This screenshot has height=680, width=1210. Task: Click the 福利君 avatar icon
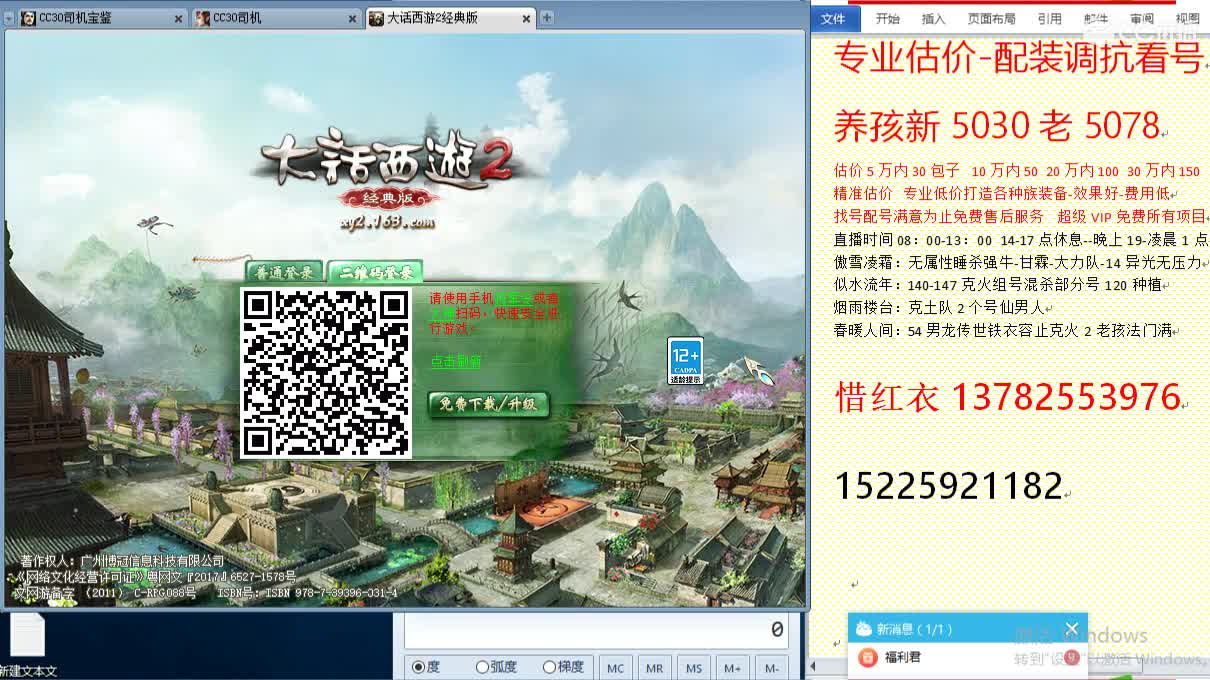[x=868, y=658]
